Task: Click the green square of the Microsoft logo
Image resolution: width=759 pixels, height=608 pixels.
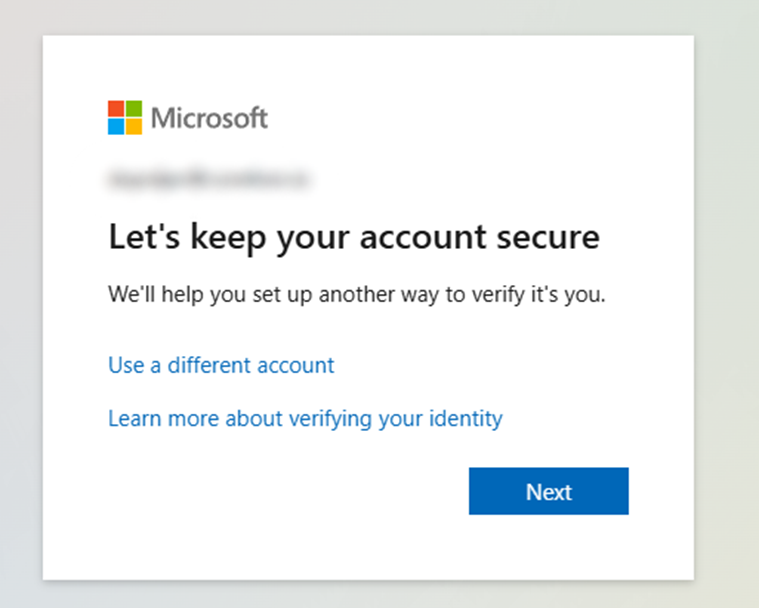Action: (134, 108)
